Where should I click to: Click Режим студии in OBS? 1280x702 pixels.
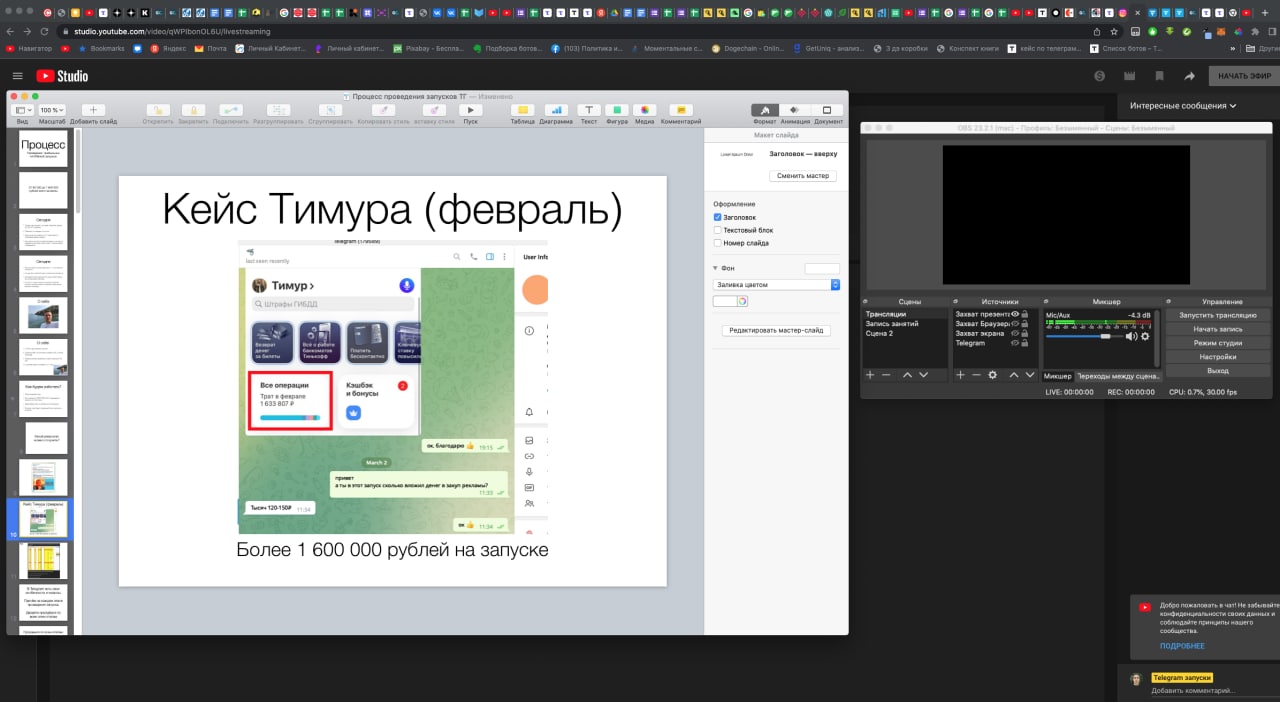(x=1217, y=343)
